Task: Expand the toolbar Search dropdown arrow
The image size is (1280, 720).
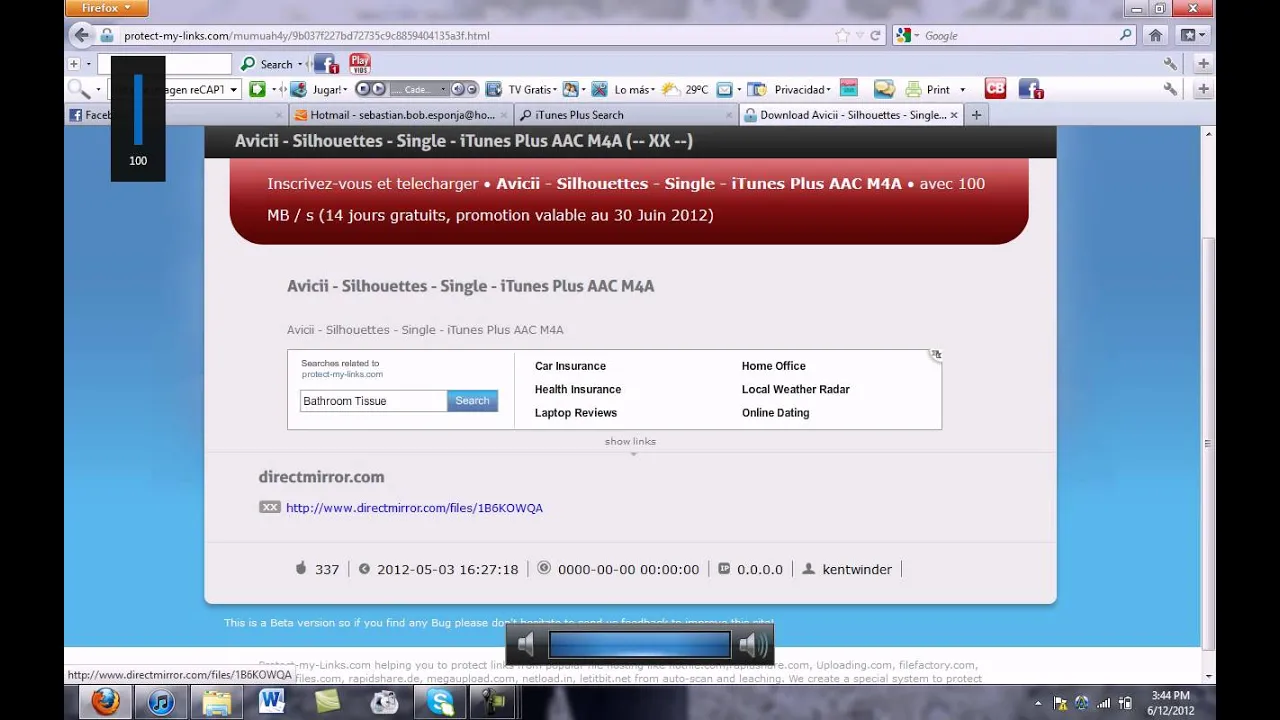Action: click(x=301, y=64)
